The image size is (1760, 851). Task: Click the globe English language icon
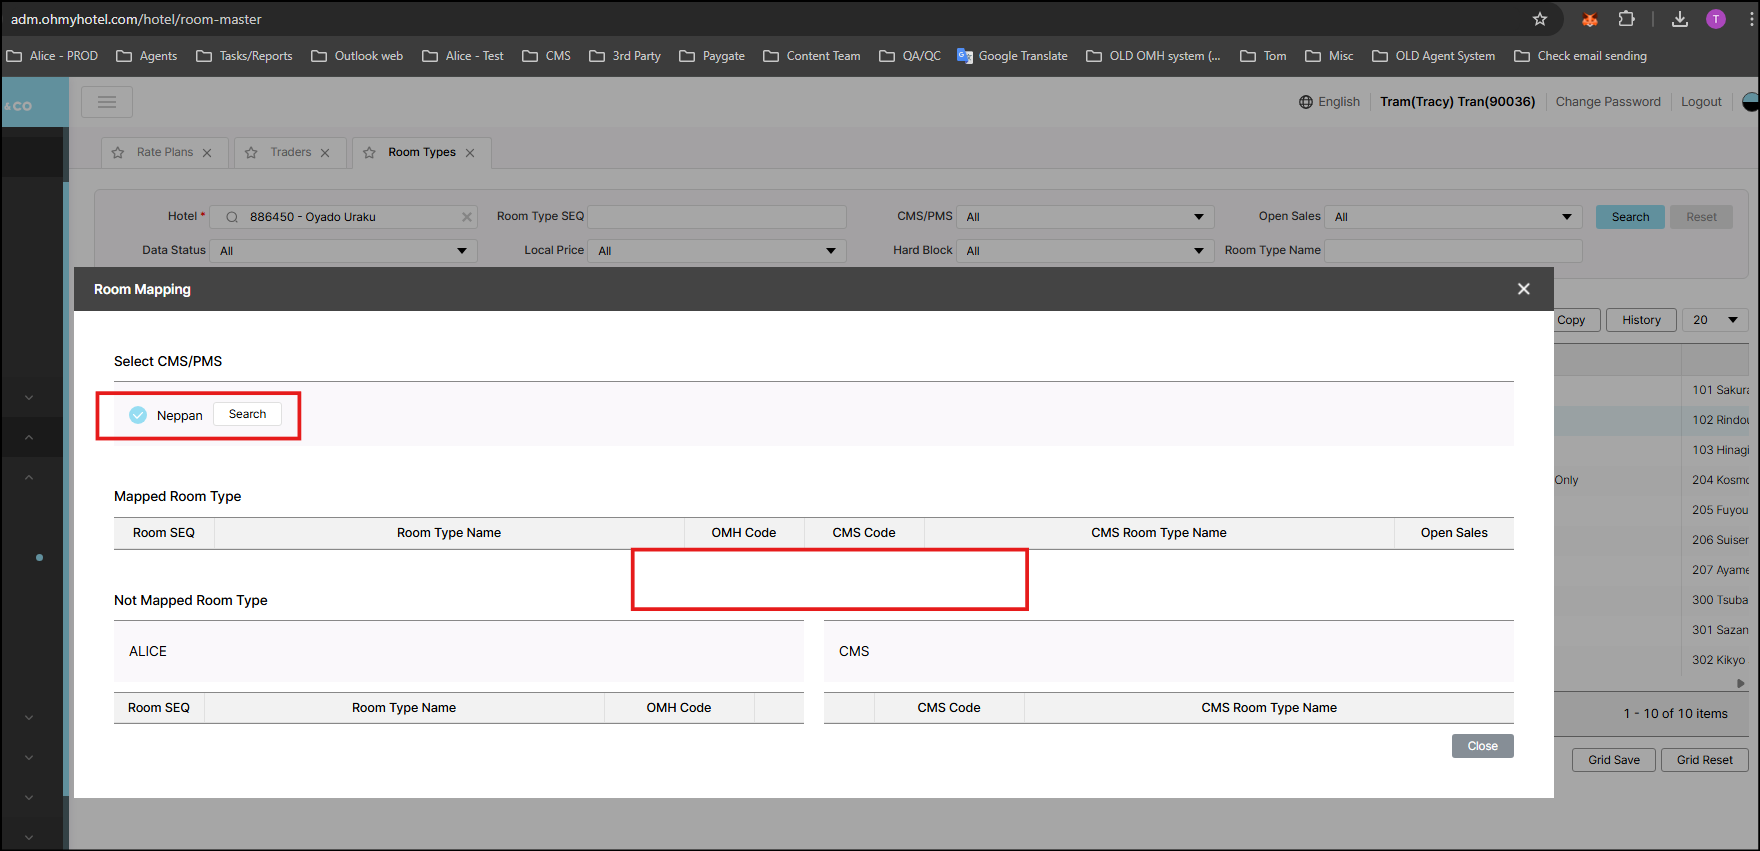(1306, 102)
